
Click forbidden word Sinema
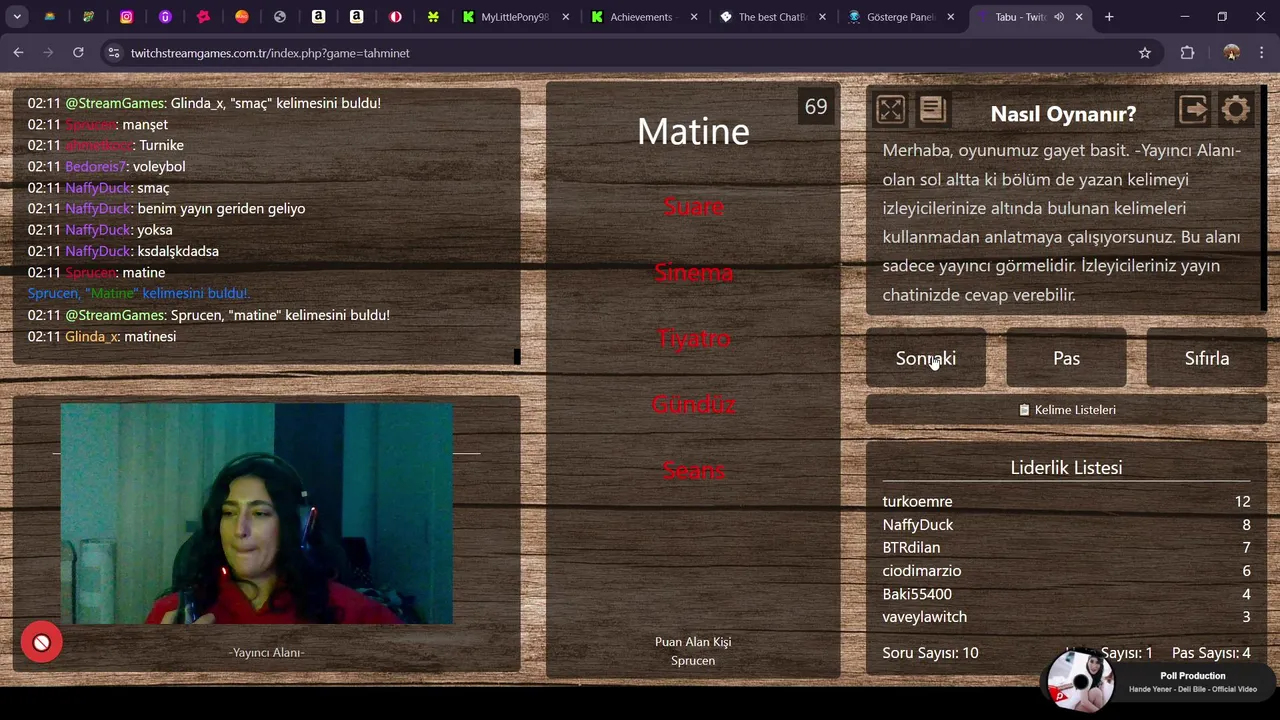[x=693, y=273]
